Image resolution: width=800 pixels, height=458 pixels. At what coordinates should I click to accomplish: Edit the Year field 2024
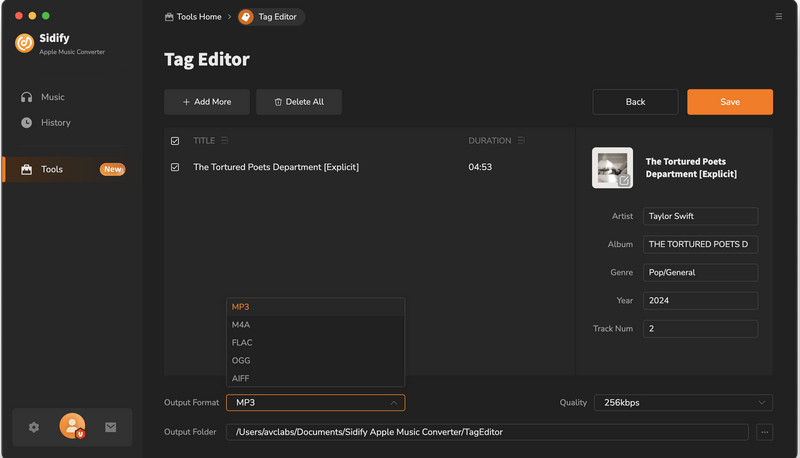pos(700,300)
